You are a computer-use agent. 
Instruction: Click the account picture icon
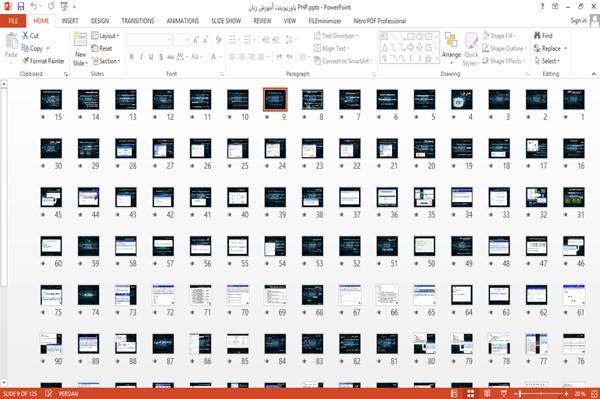coord(595,21)
